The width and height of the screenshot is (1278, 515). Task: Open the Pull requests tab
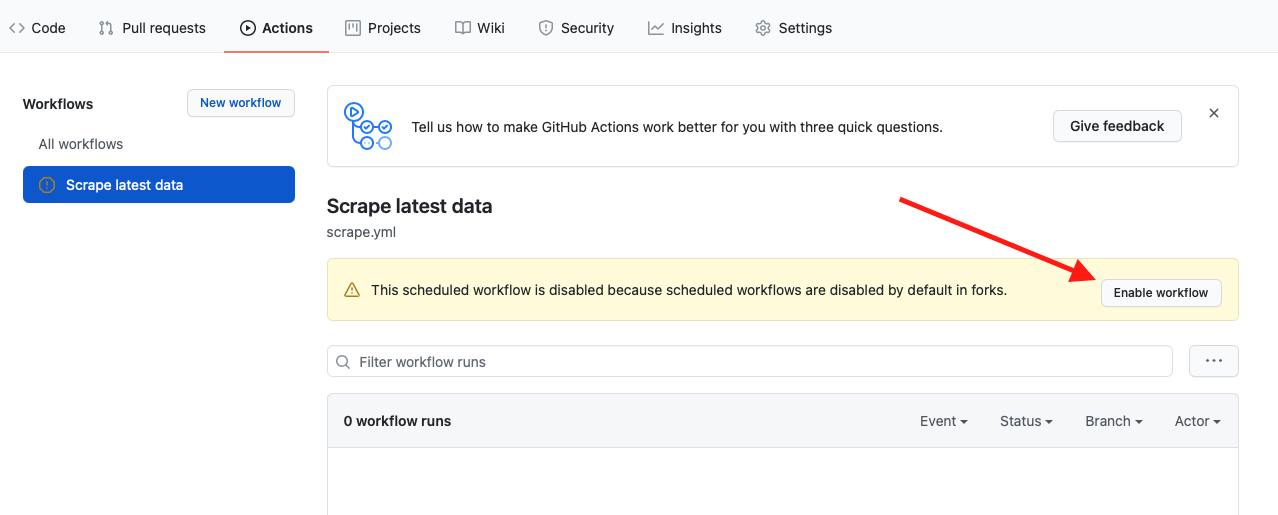[152, 28]
